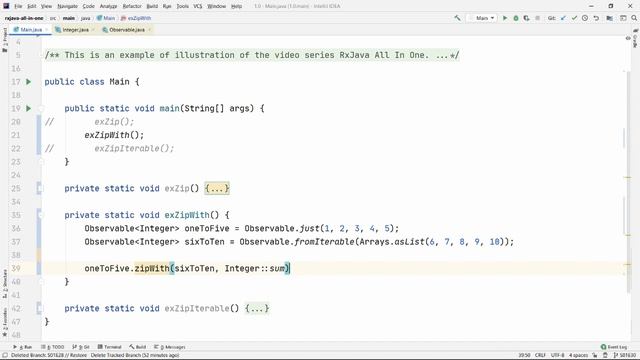Screen dimensions: 640x360
Task: Open the Navigate menu
Action: 67,6
